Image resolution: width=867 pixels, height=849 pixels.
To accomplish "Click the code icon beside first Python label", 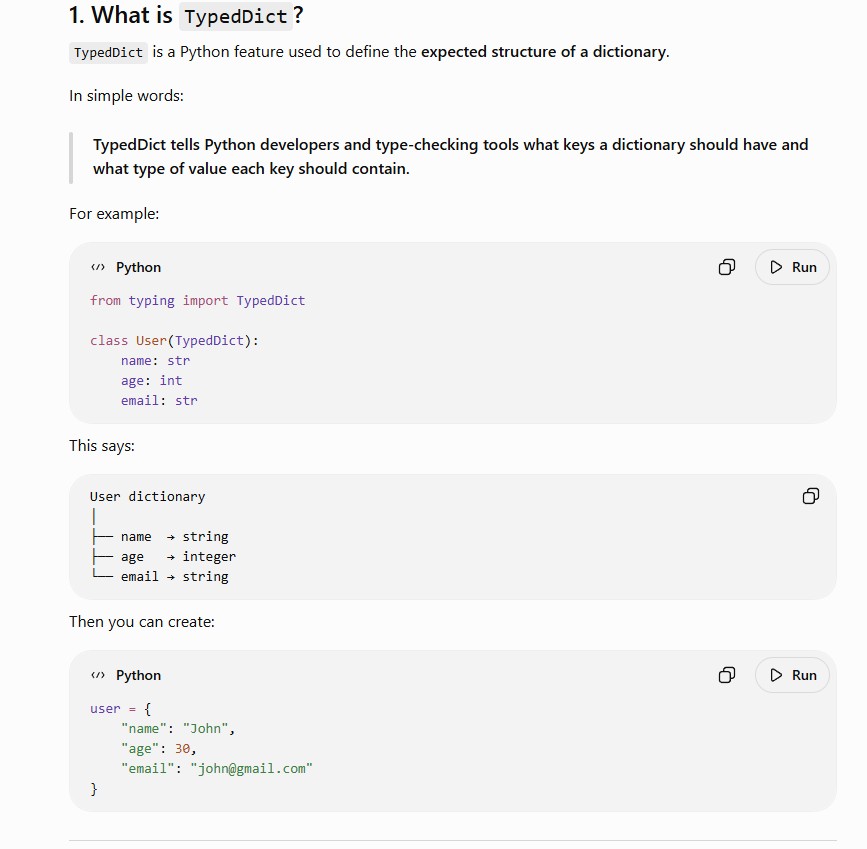I will pos(98,267).
